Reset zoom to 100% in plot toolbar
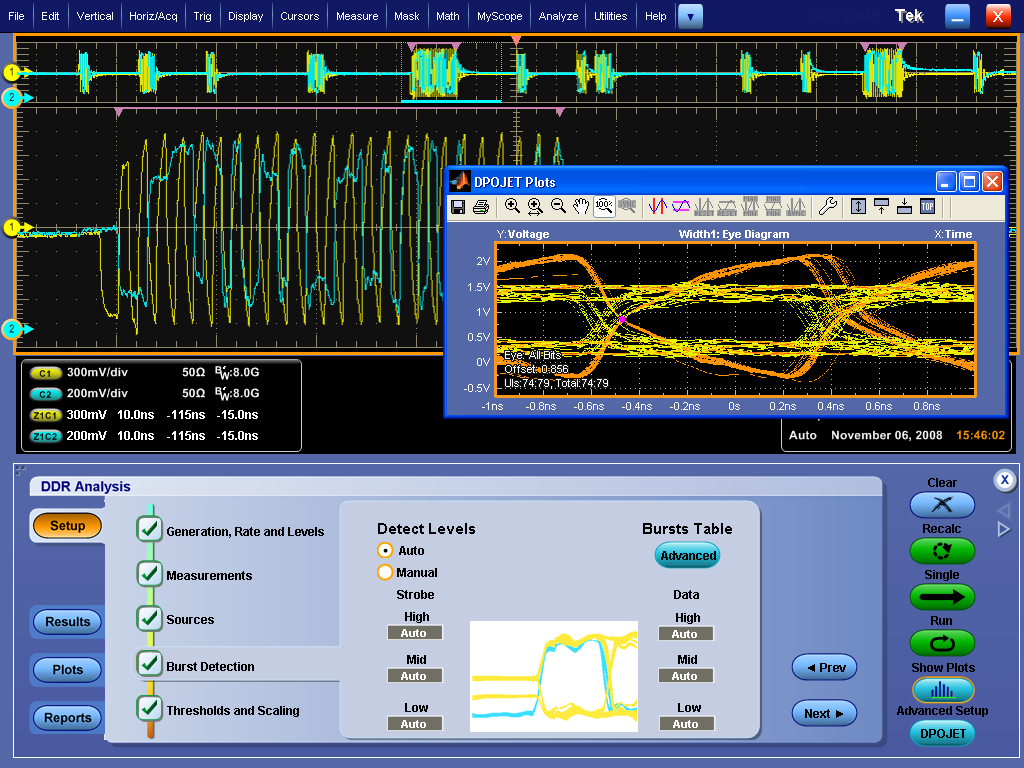Screen dimensions: 1024x768 [604, 206]
